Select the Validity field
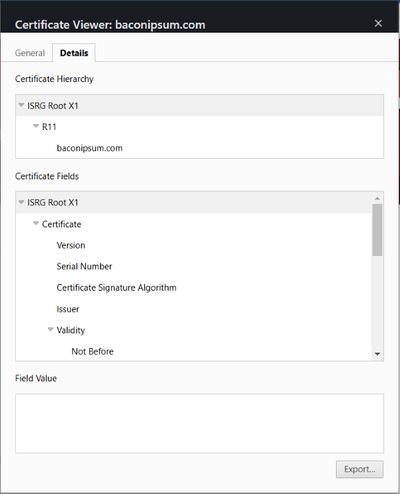The height and width of the screenshot is (494, 400). click(x=194, y=330)
